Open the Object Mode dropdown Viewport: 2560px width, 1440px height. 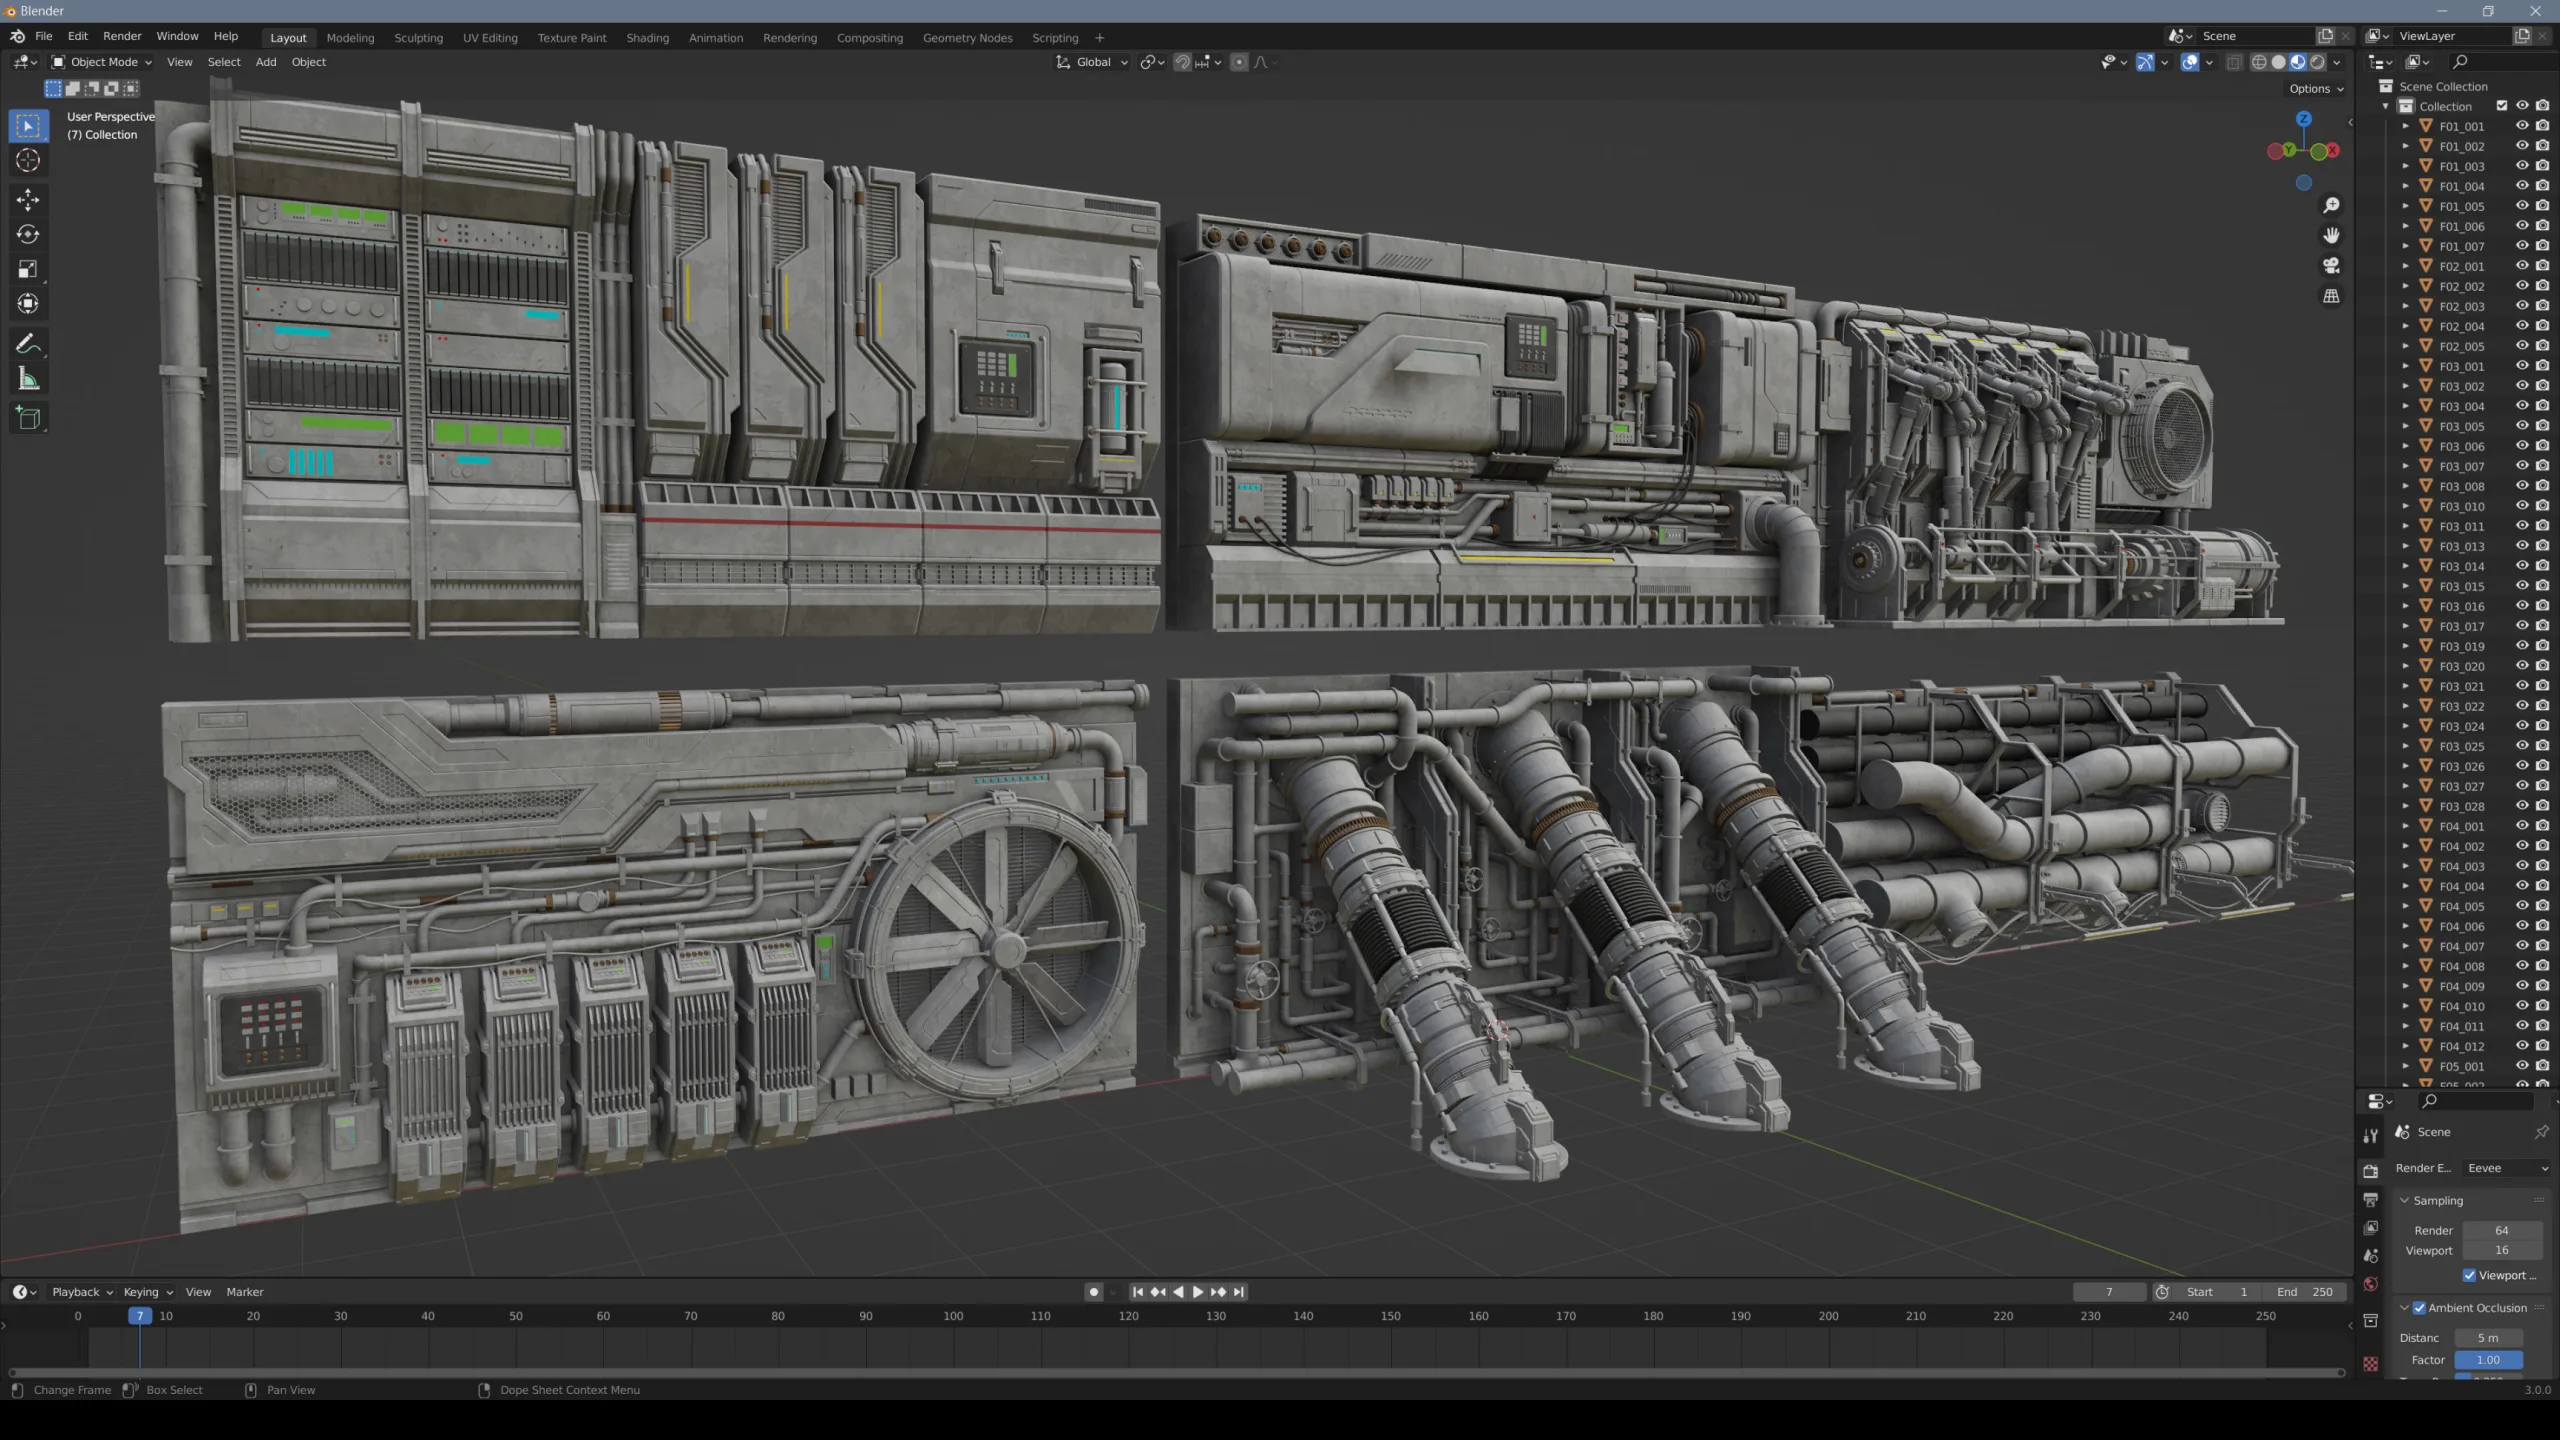[102, 62]
